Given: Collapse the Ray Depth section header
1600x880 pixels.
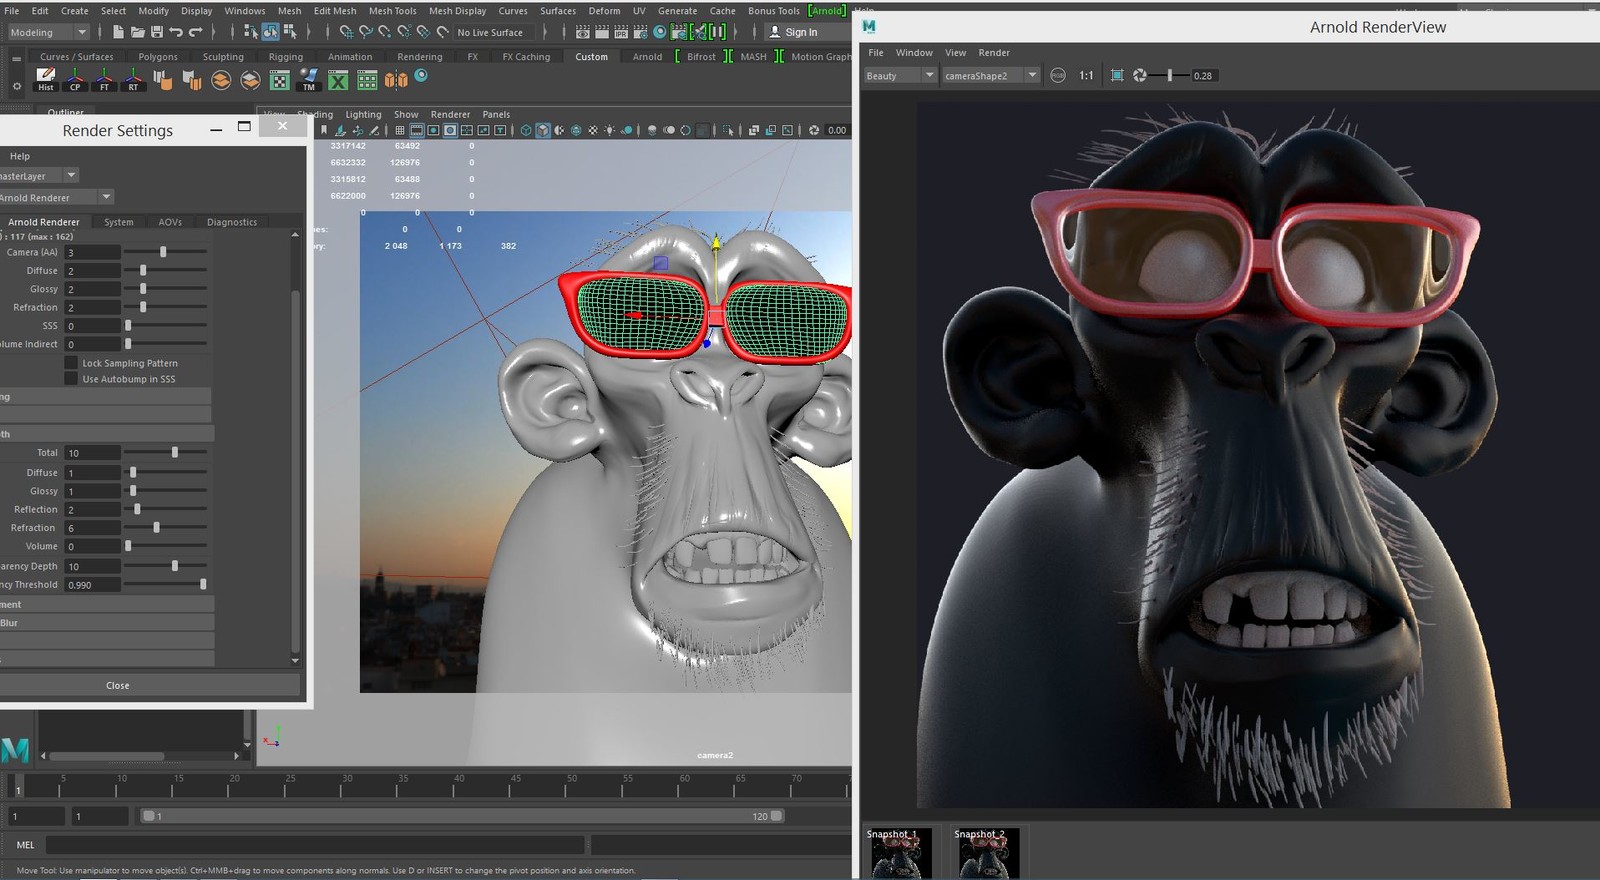Looking at the screenshot, I should 107,434.
